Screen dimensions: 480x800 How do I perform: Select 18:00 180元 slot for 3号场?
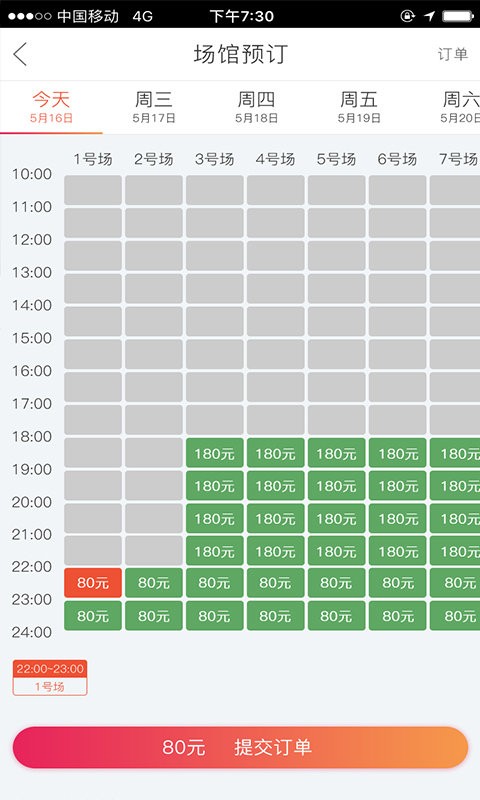tap(214, 453)
